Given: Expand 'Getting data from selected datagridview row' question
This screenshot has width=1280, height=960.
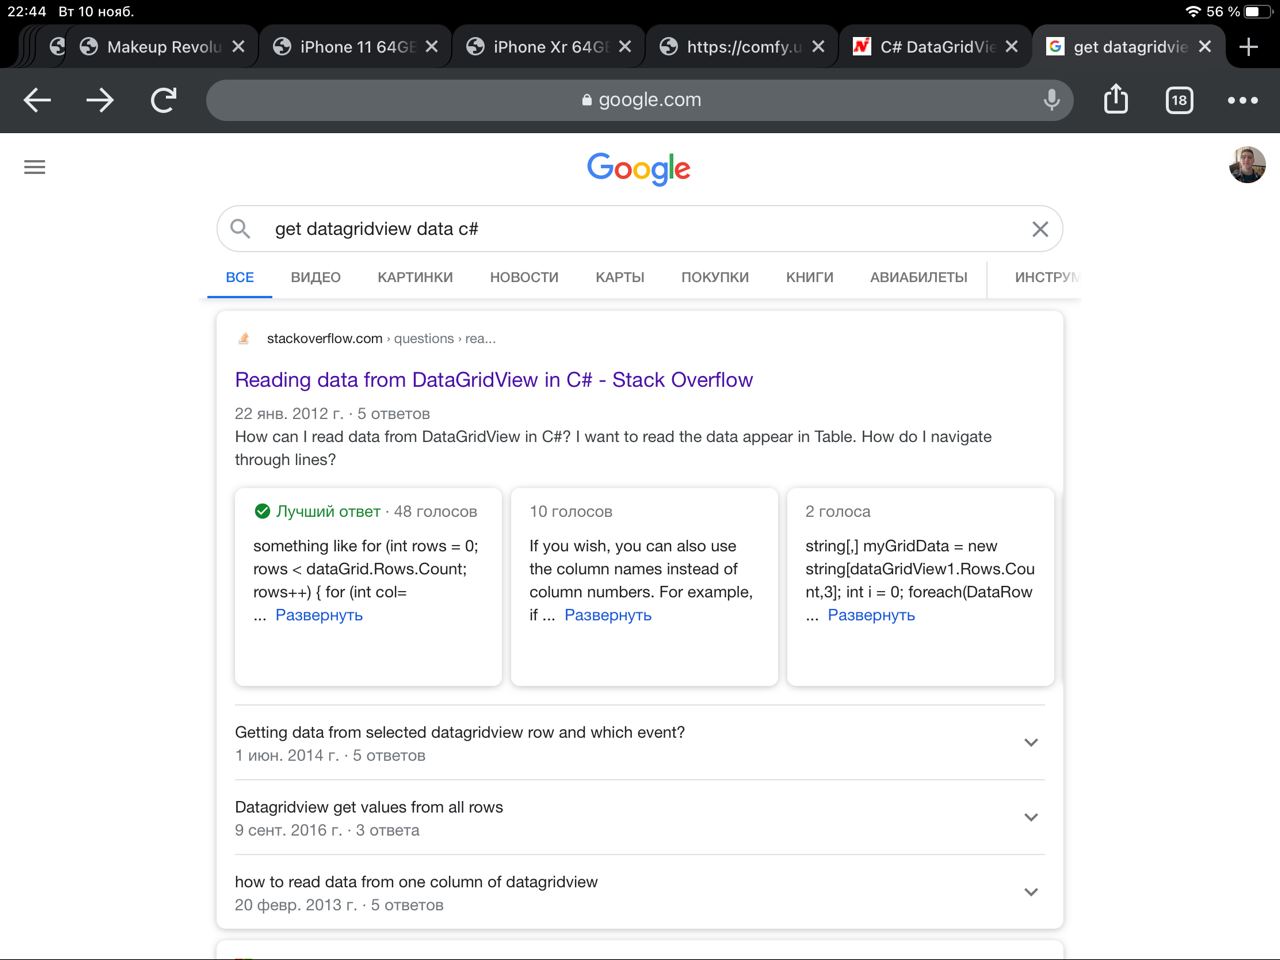Looking at the screenshot, I should [x=1031, y=743].
